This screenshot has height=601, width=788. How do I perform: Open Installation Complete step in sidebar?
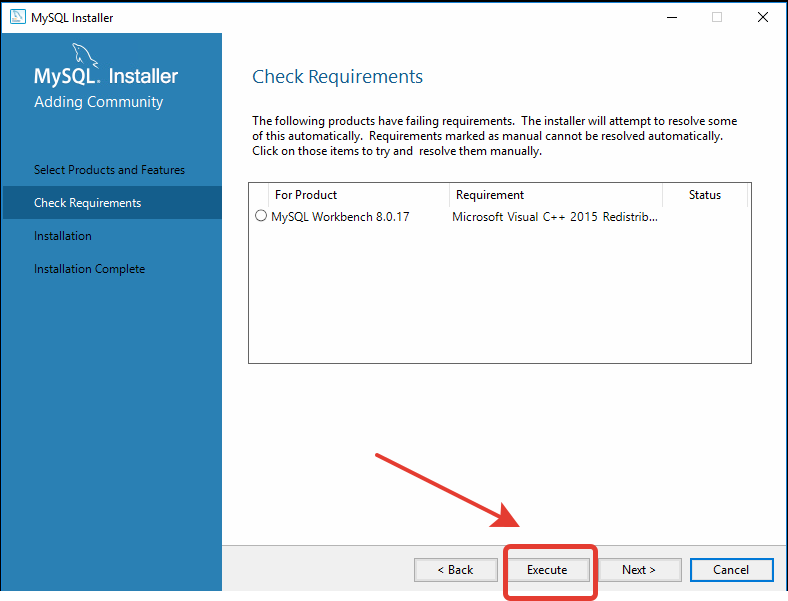pyautogui.click(x=89, y=269)
